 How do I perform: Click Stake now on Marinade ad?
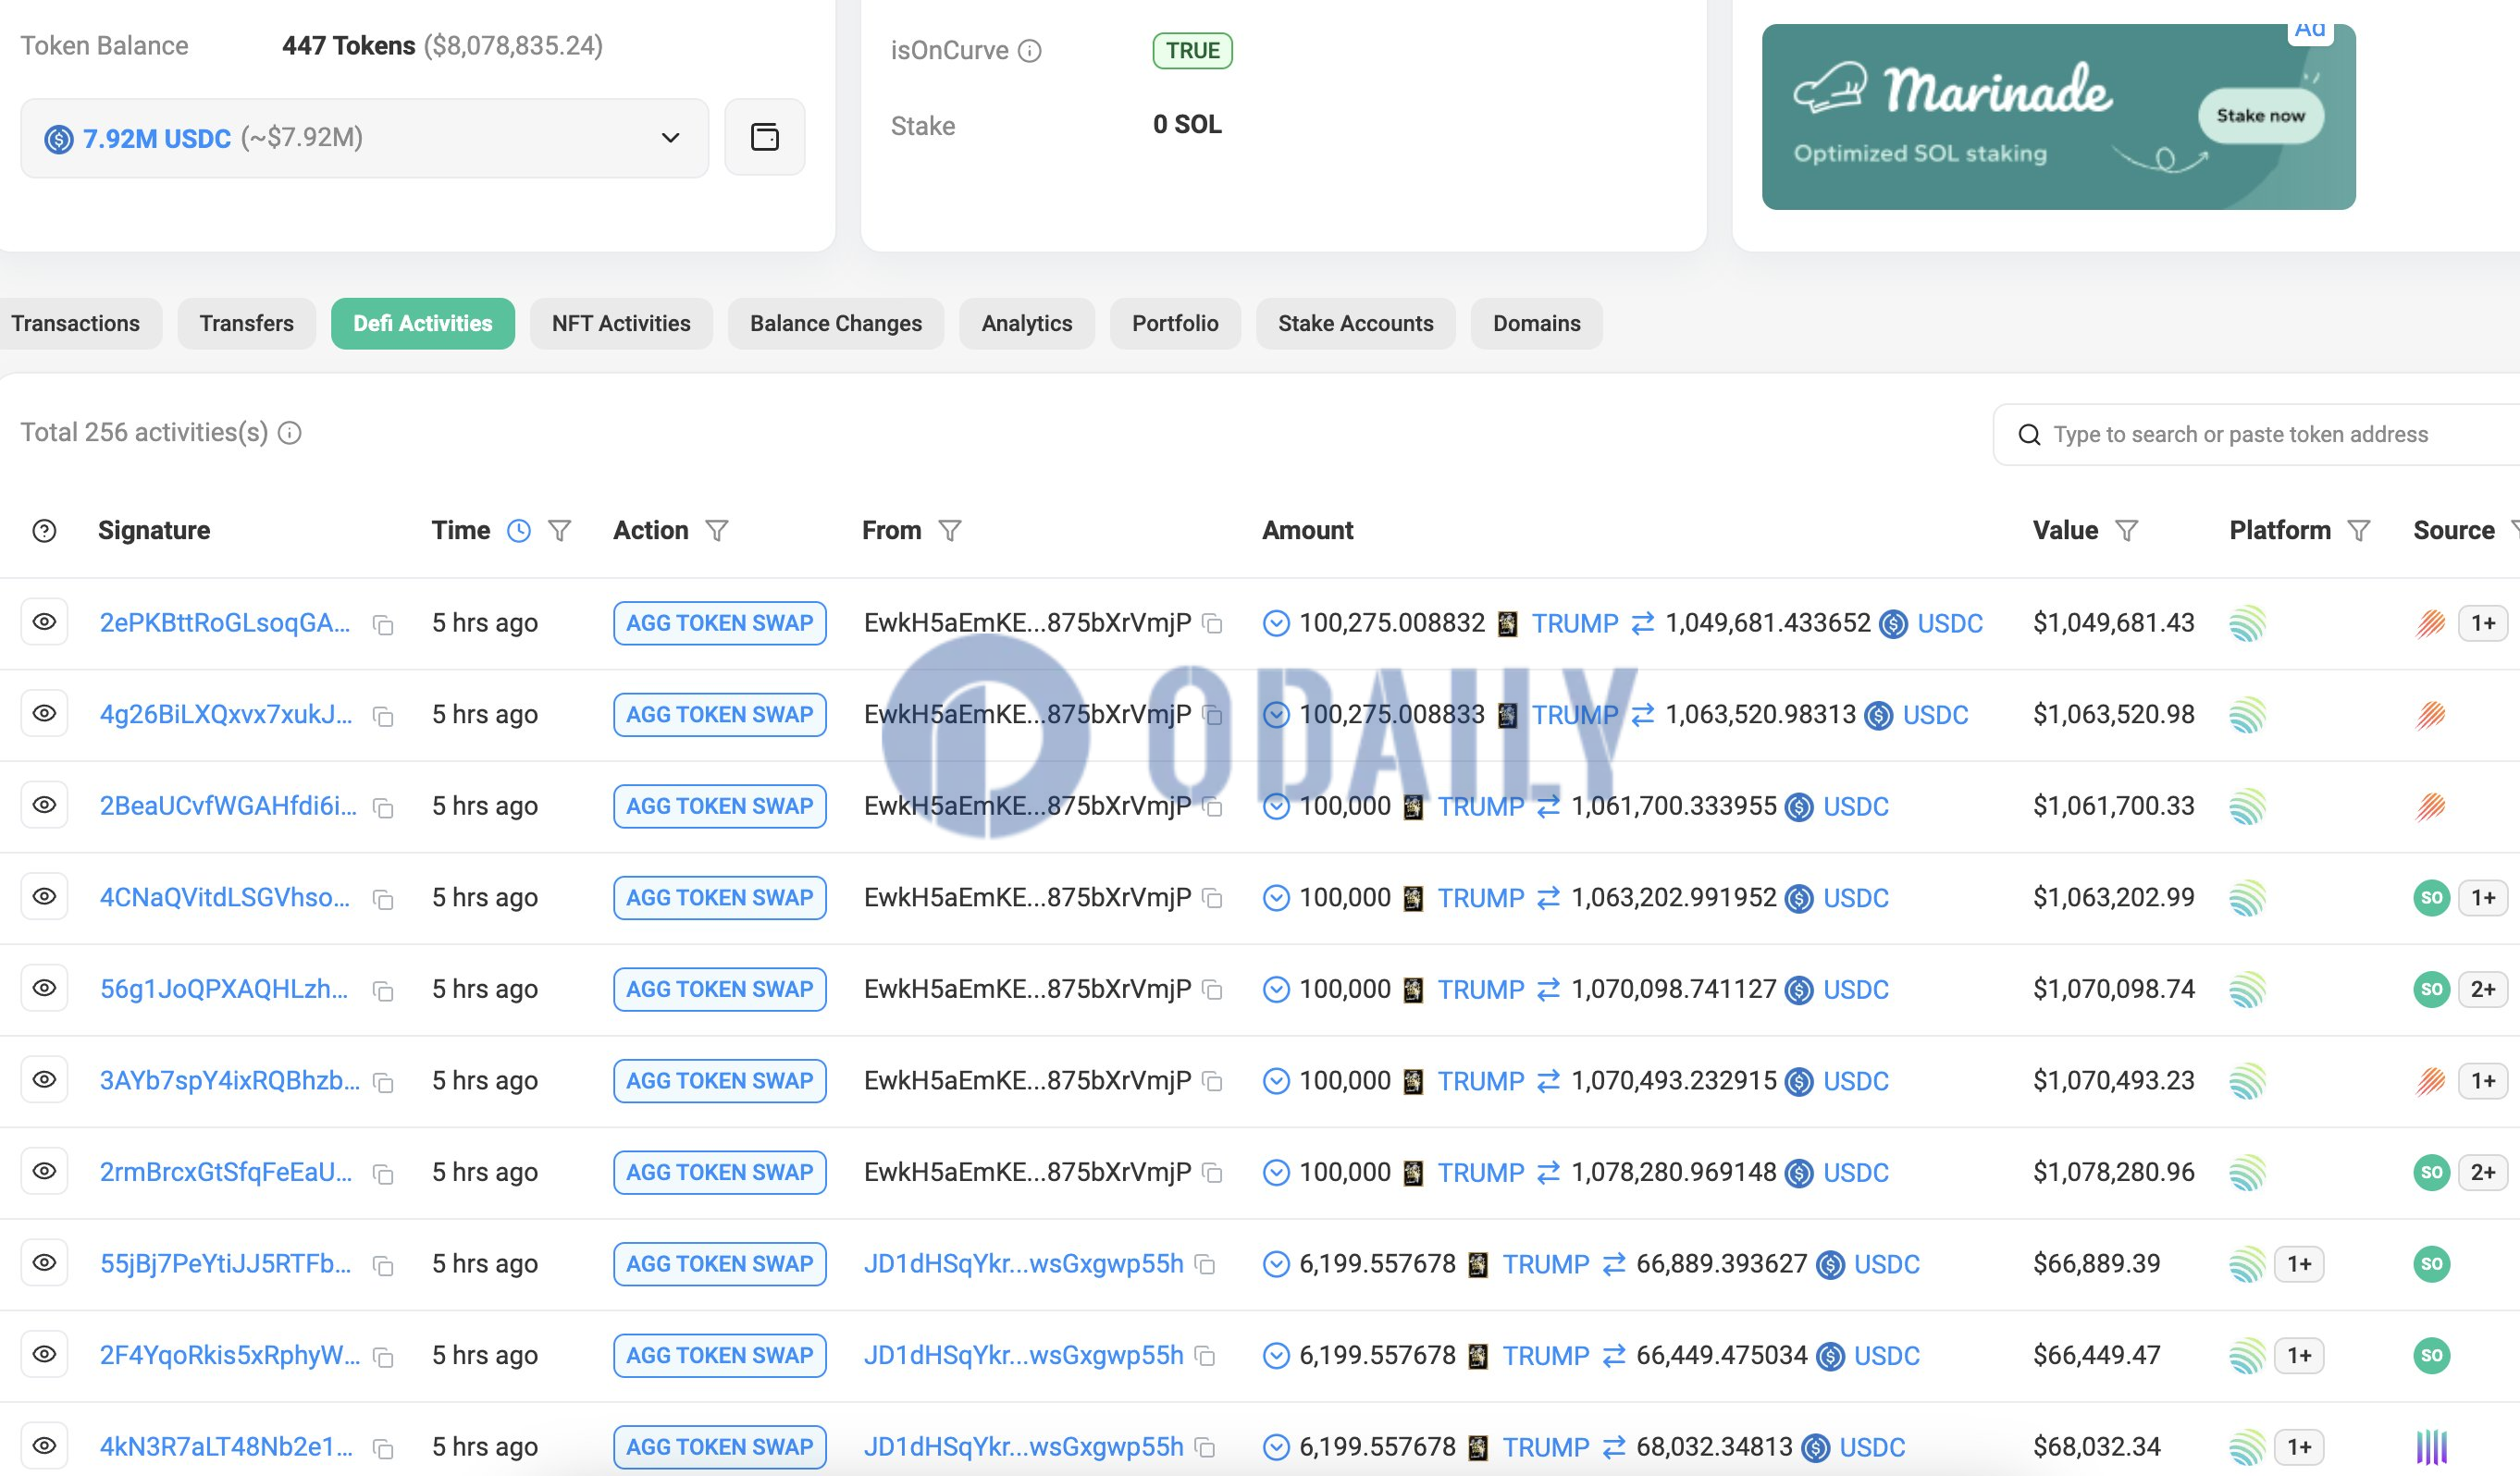coord(2260,116)
